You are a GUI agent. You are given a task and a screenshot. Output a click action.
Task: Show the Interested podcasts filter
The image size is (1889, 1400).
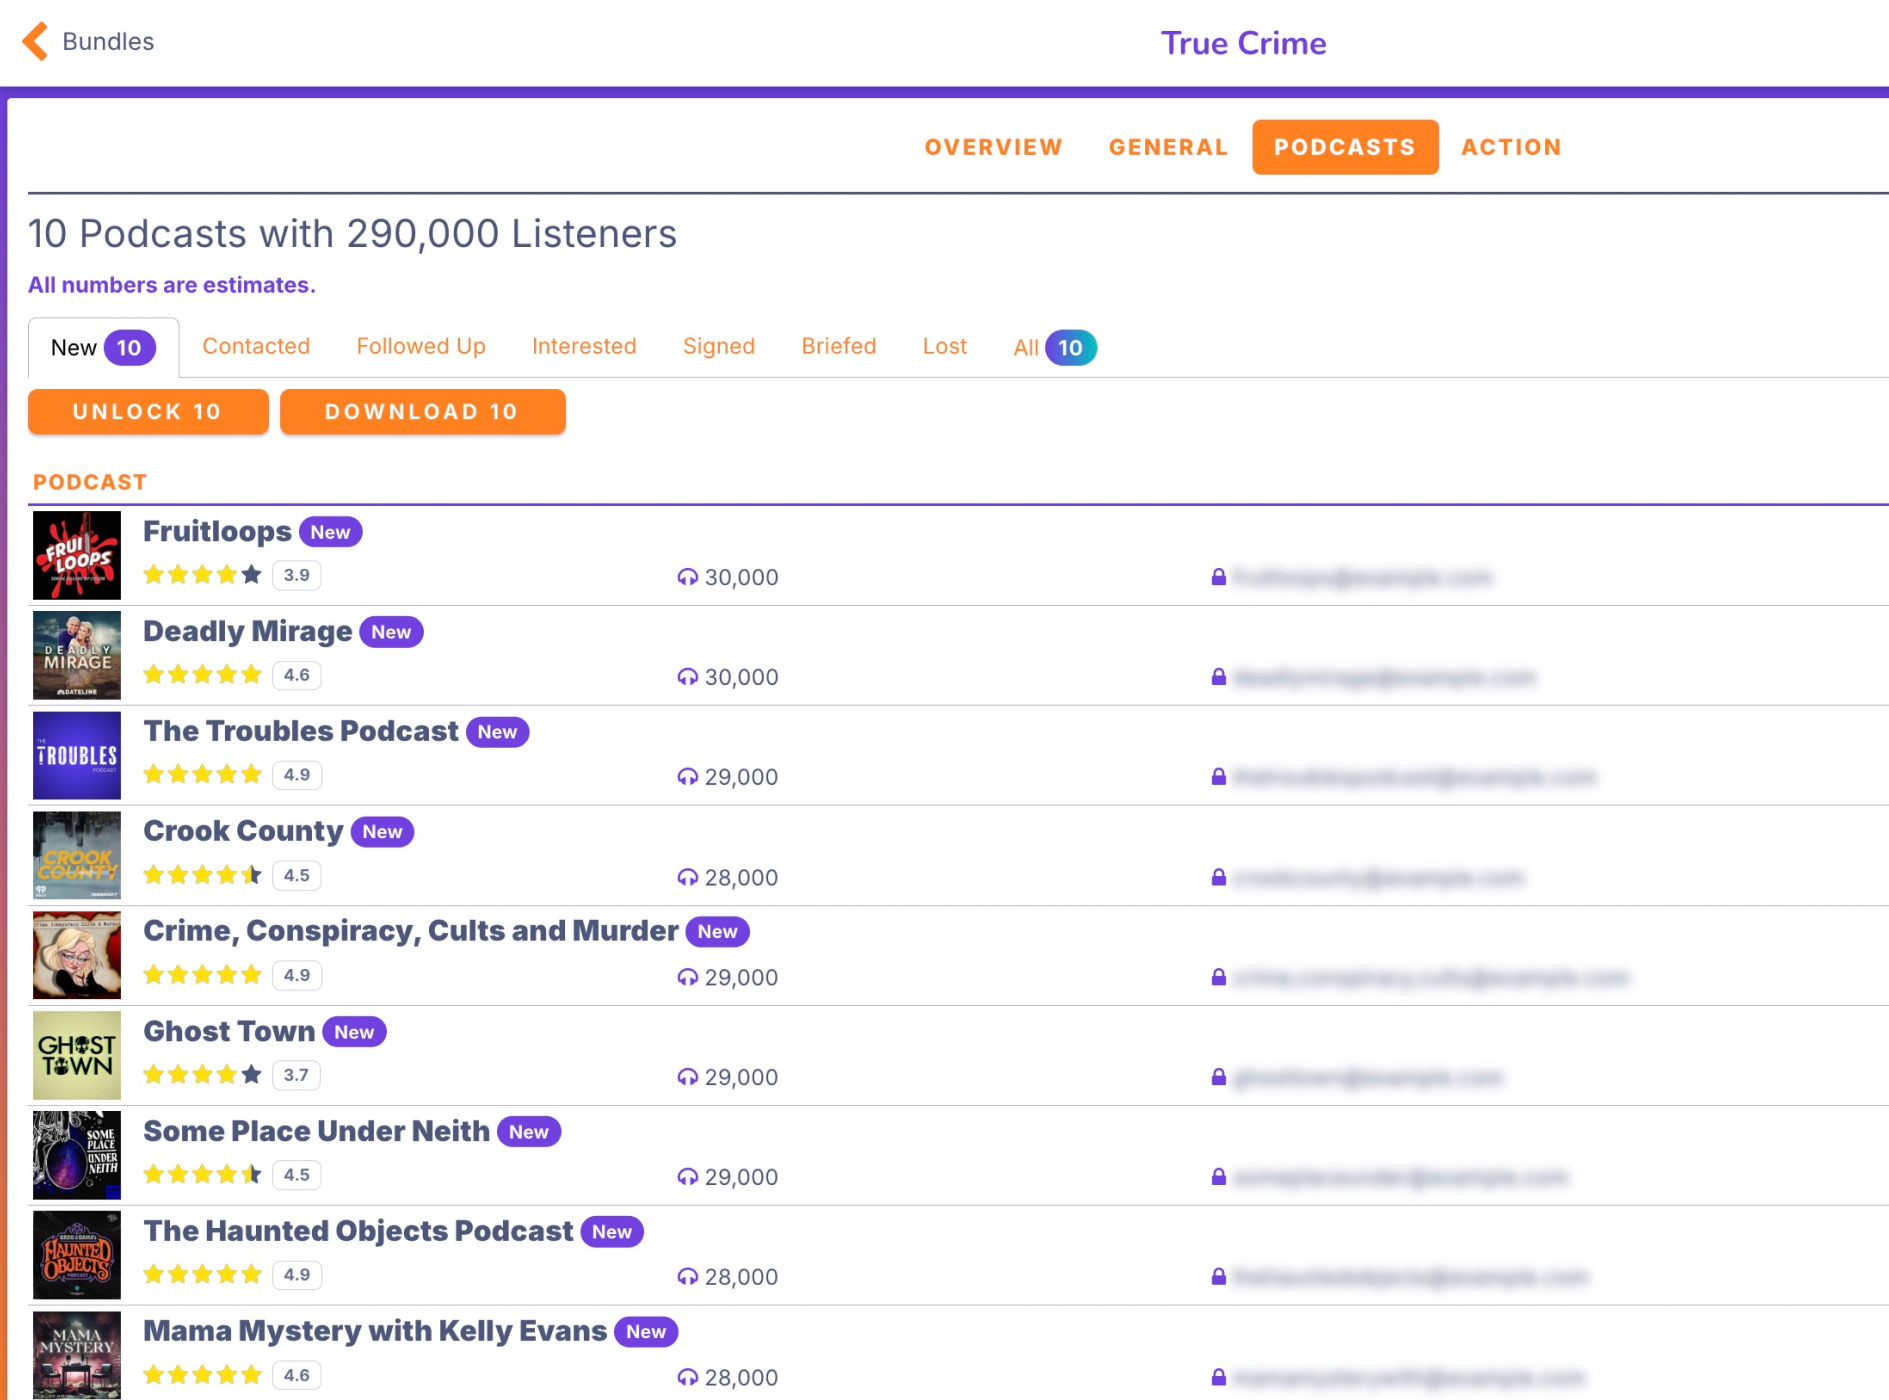(x=584, y=346)
